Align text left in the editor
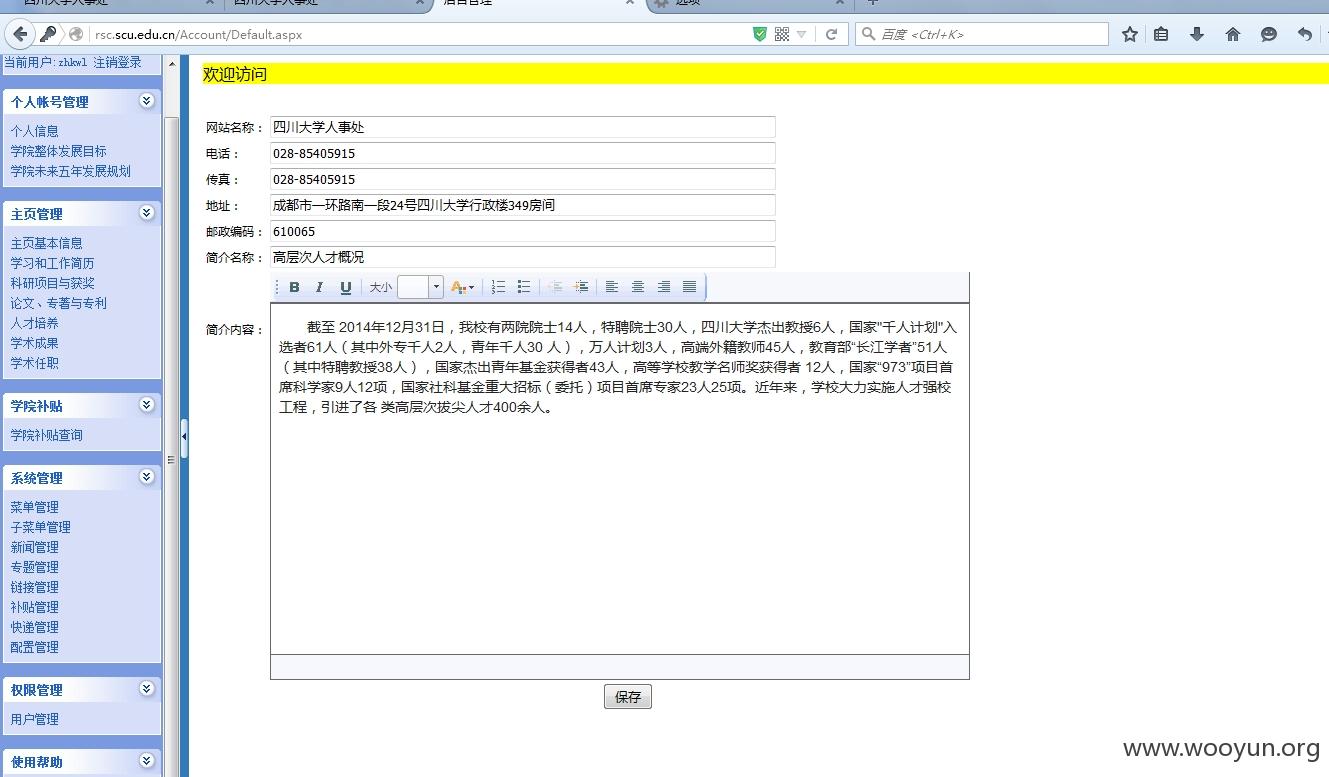Viewport: 1329px width, 777px height. coord(612,287)
